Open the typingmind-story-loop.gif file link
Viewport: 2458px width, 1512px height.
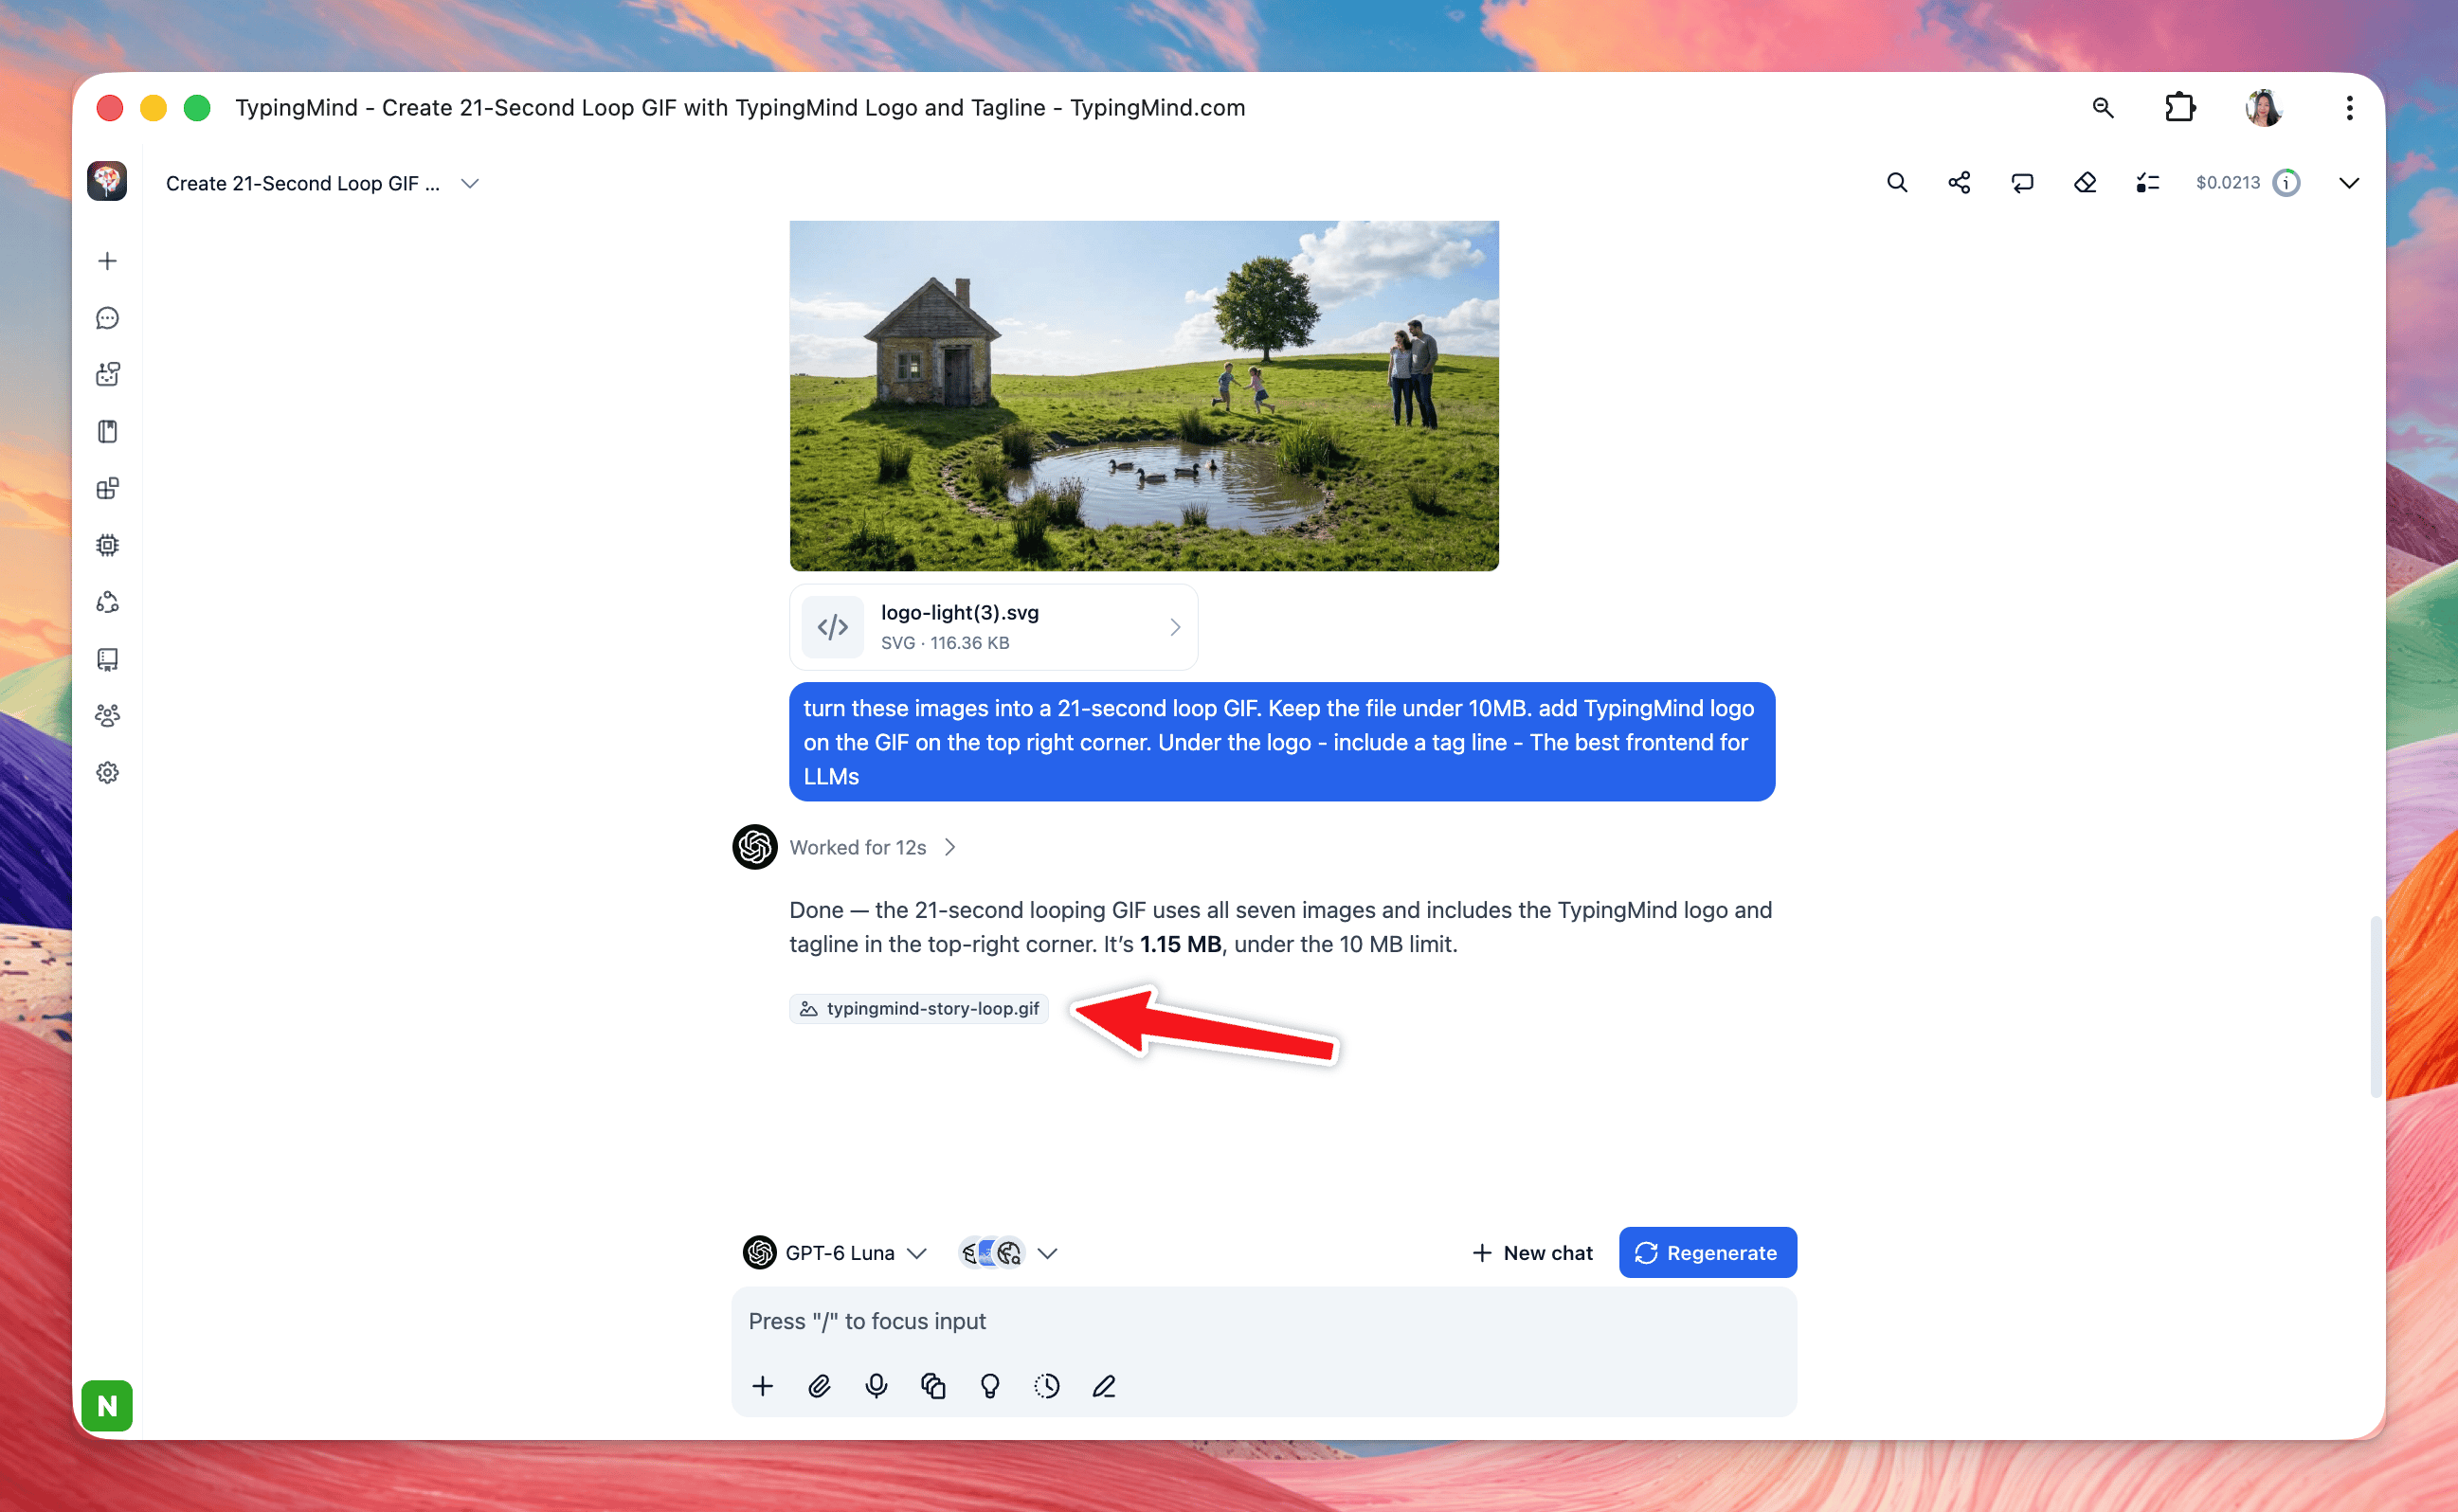919,1008
